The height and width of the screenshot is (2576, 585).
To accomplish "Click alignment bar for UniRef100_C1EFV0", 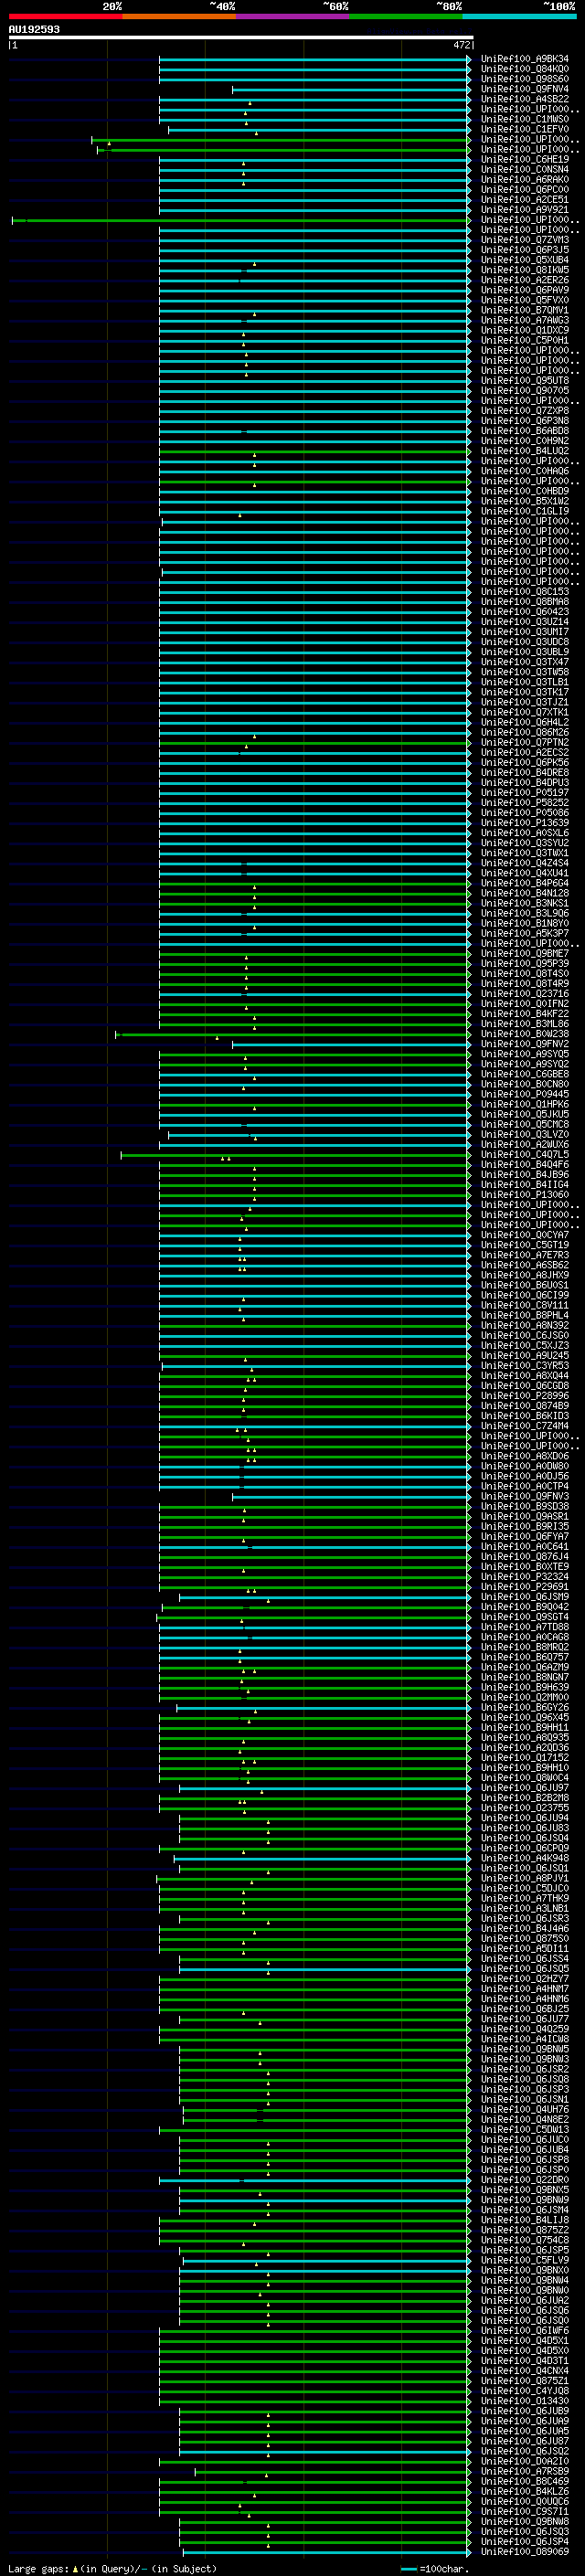I will (319, 130).
